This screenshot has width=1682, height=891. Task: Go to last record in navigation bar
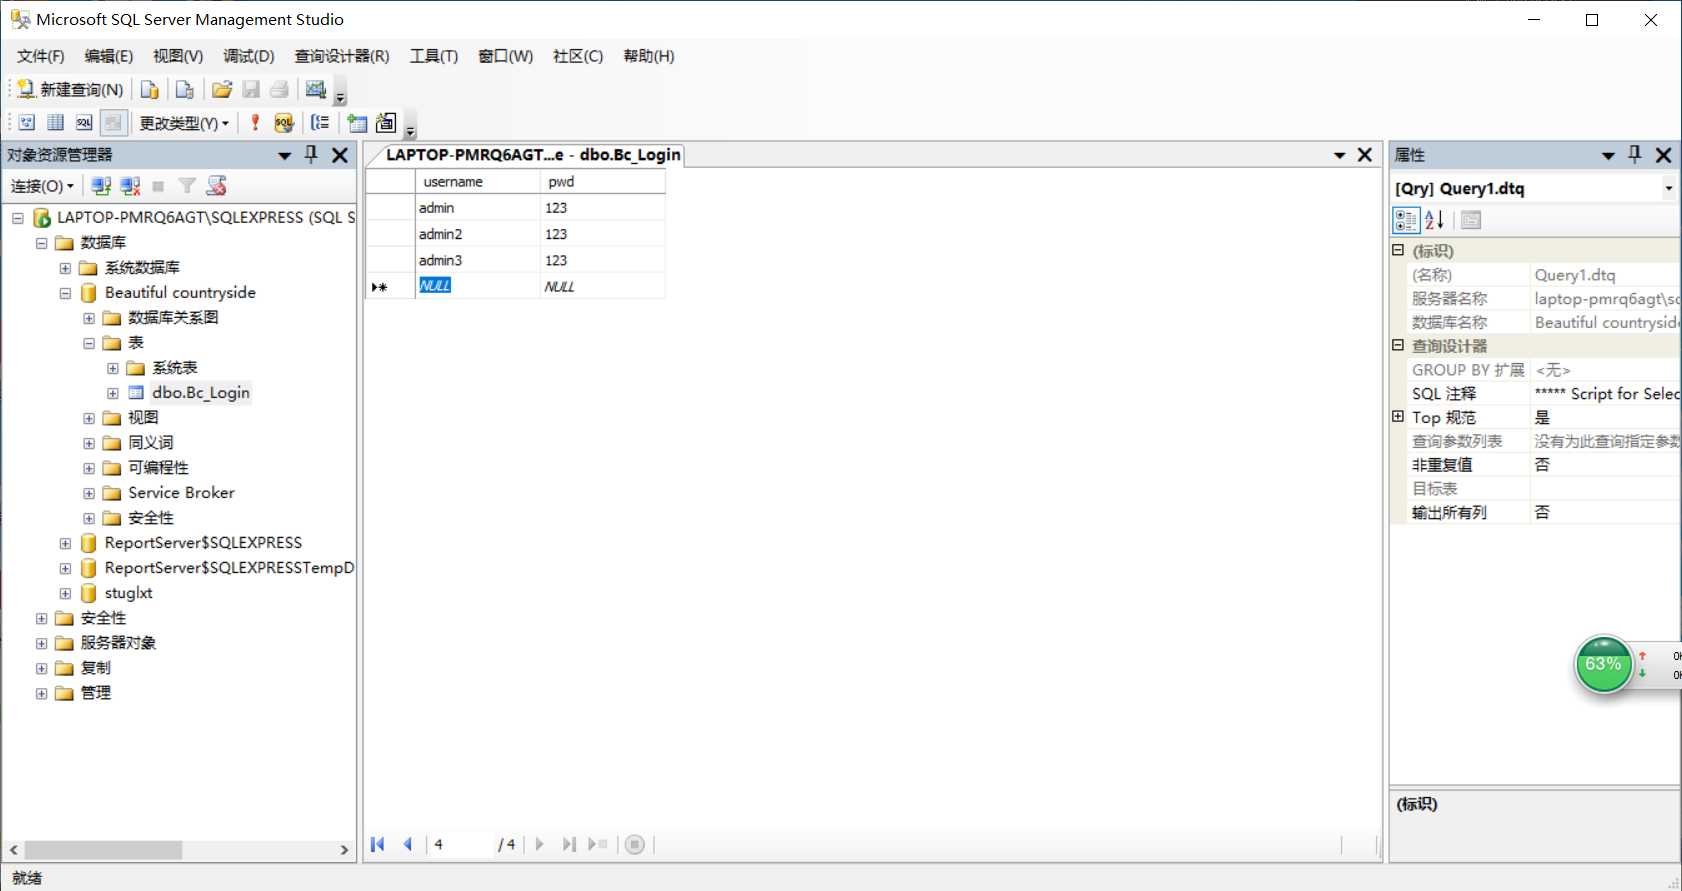(569, 844)
